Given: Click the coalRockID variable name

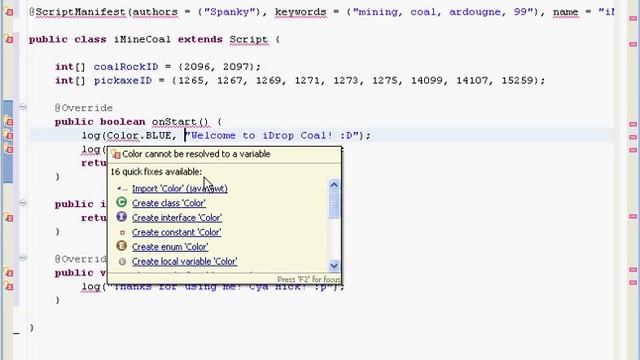Looking at the screenshot, I should (x=126, y=67).
